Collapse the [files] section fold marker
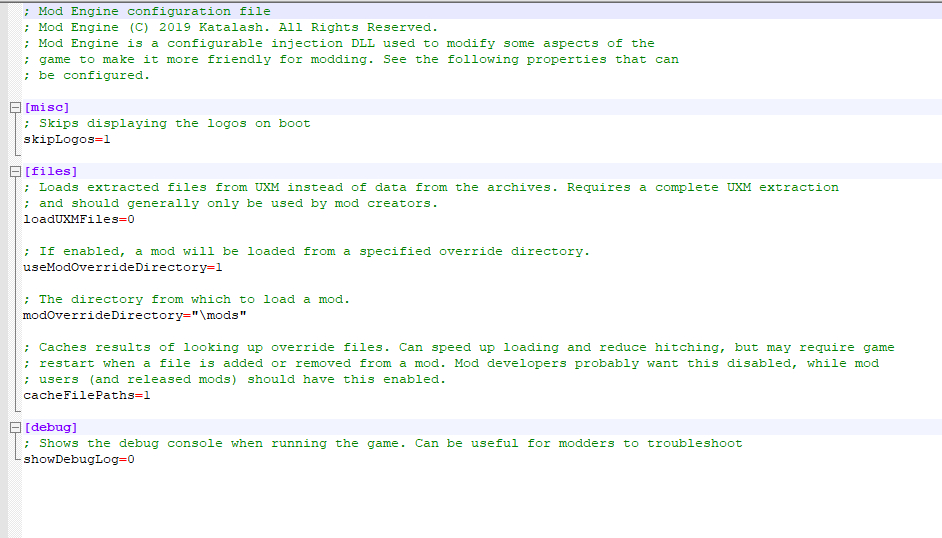 (14, 172)
